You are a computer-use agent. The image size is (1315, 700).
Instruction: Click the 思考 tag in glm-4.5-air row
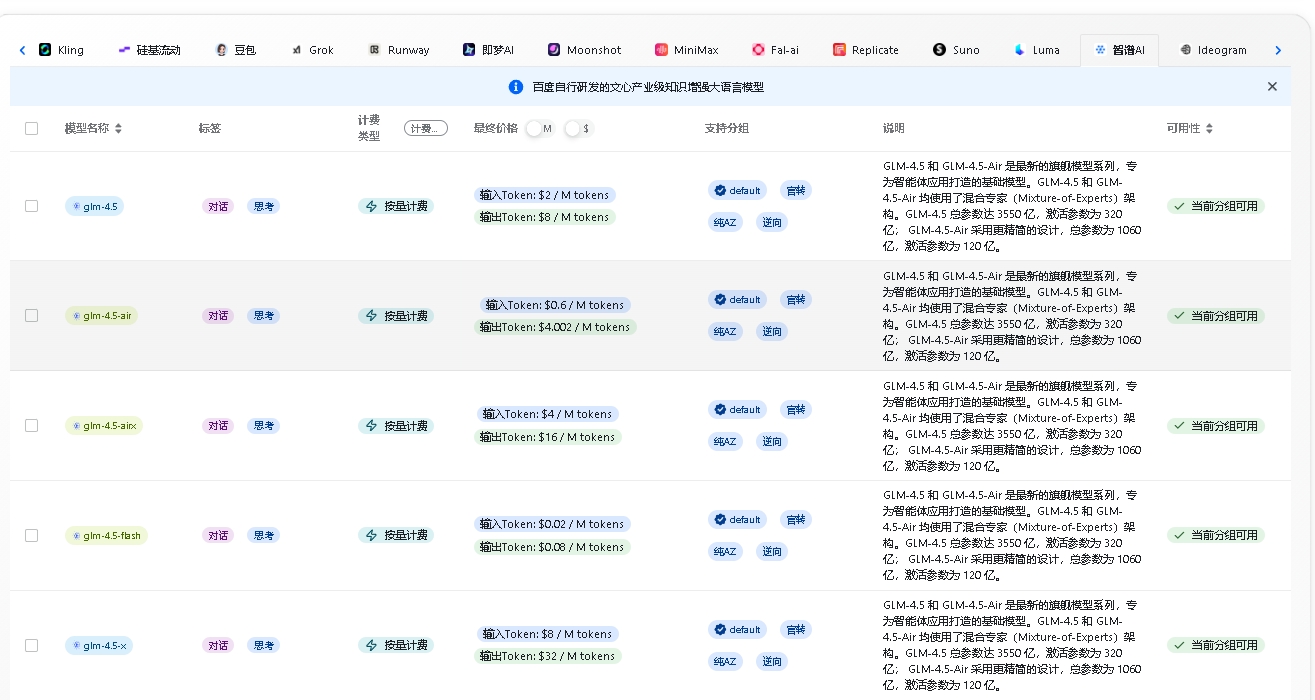tap(263, 316)
